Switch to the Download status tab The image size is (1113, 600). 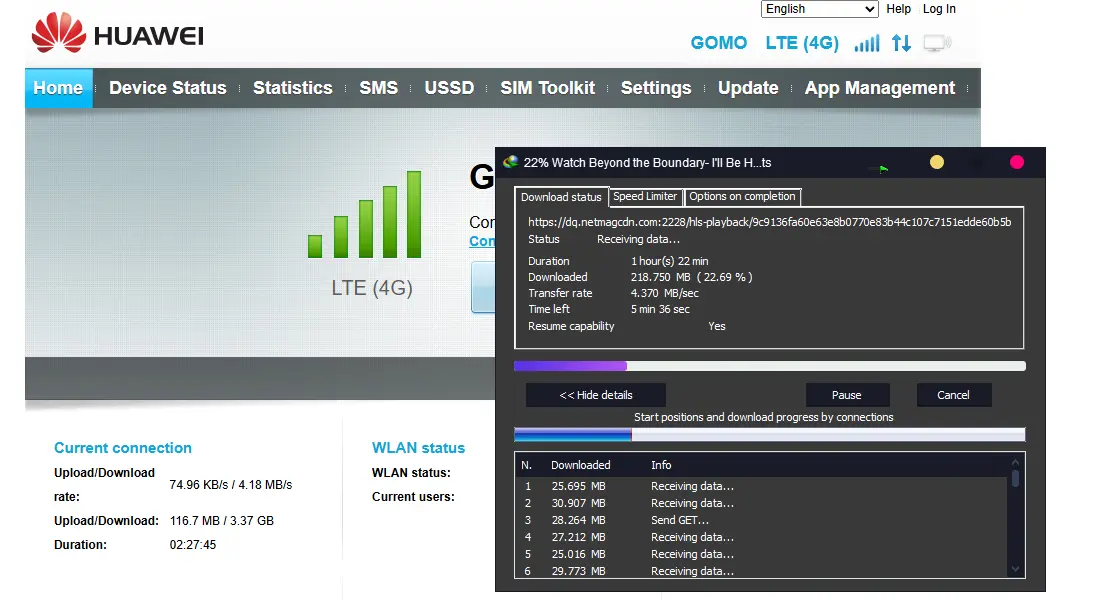point(561,197)
